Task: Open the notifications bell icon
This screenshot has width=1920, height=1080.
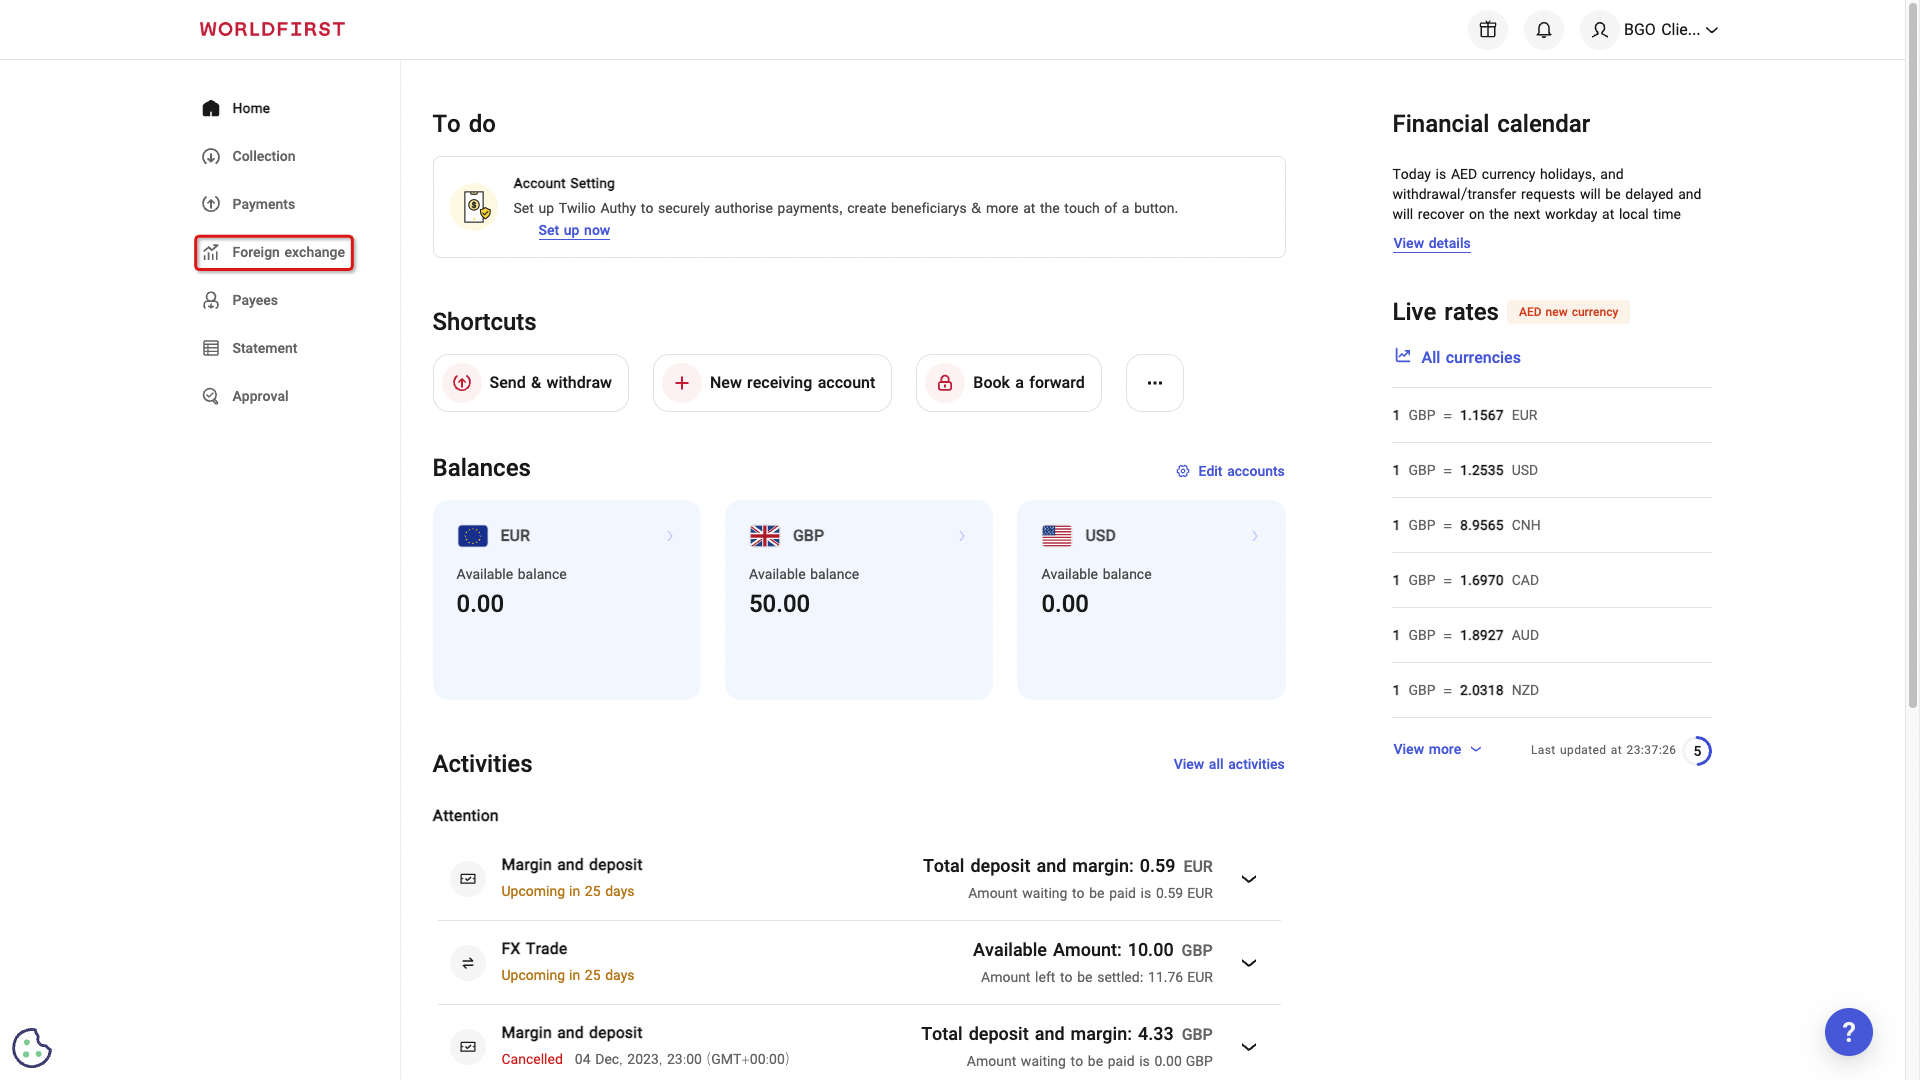Action: pyautogui.click(x=1543, y=30)
